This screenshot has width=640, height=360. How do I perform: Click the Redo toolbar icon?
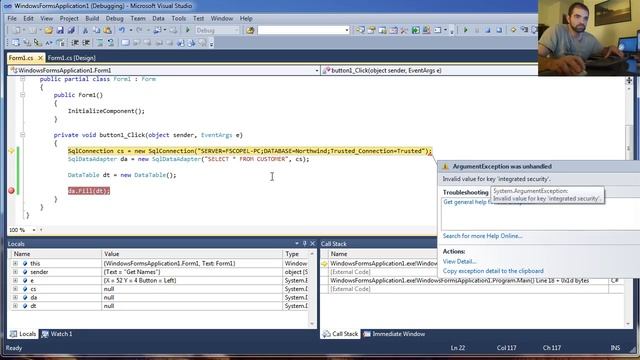(139, 30)
